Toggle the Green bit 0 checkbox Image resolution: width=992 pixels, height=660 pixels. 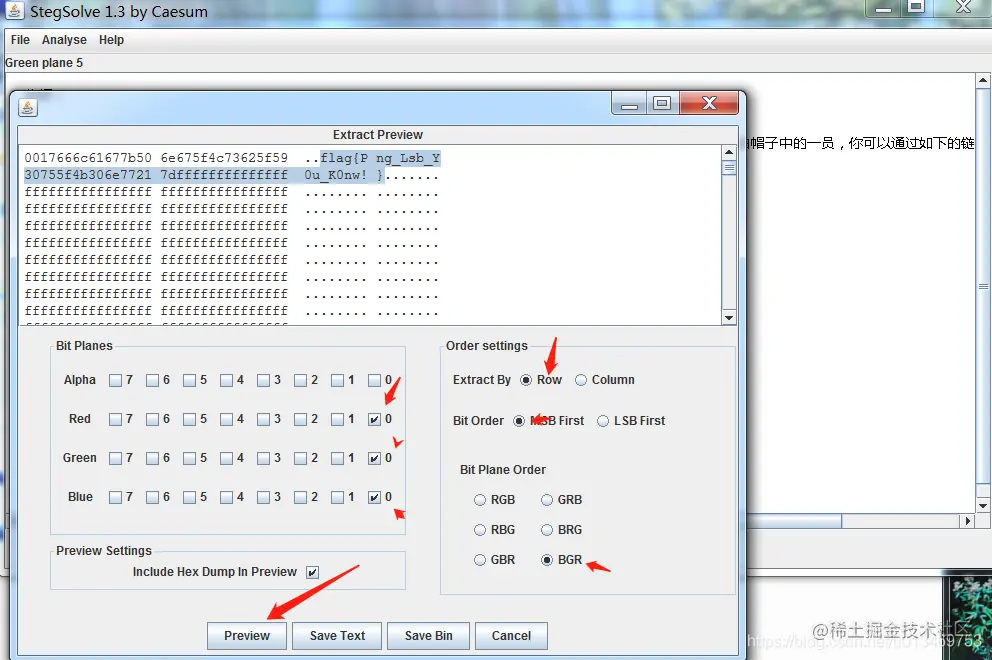(375, 458)
